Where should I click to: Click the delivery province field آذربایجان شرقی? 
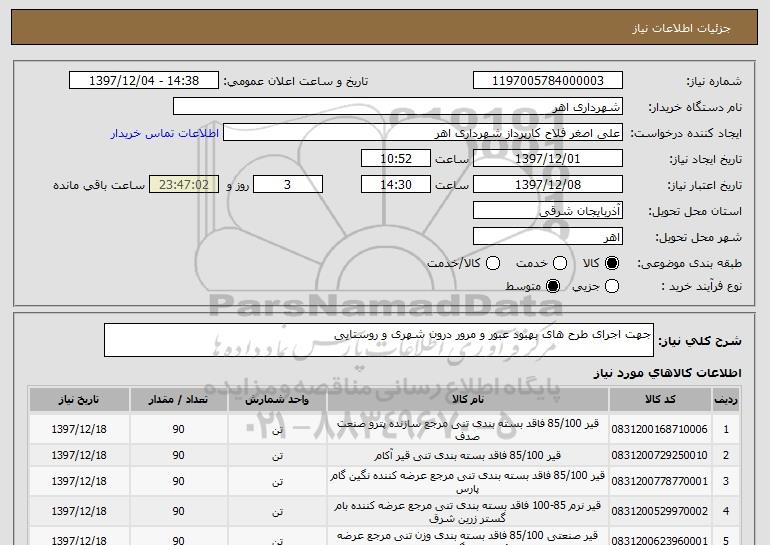click(548, 211)
